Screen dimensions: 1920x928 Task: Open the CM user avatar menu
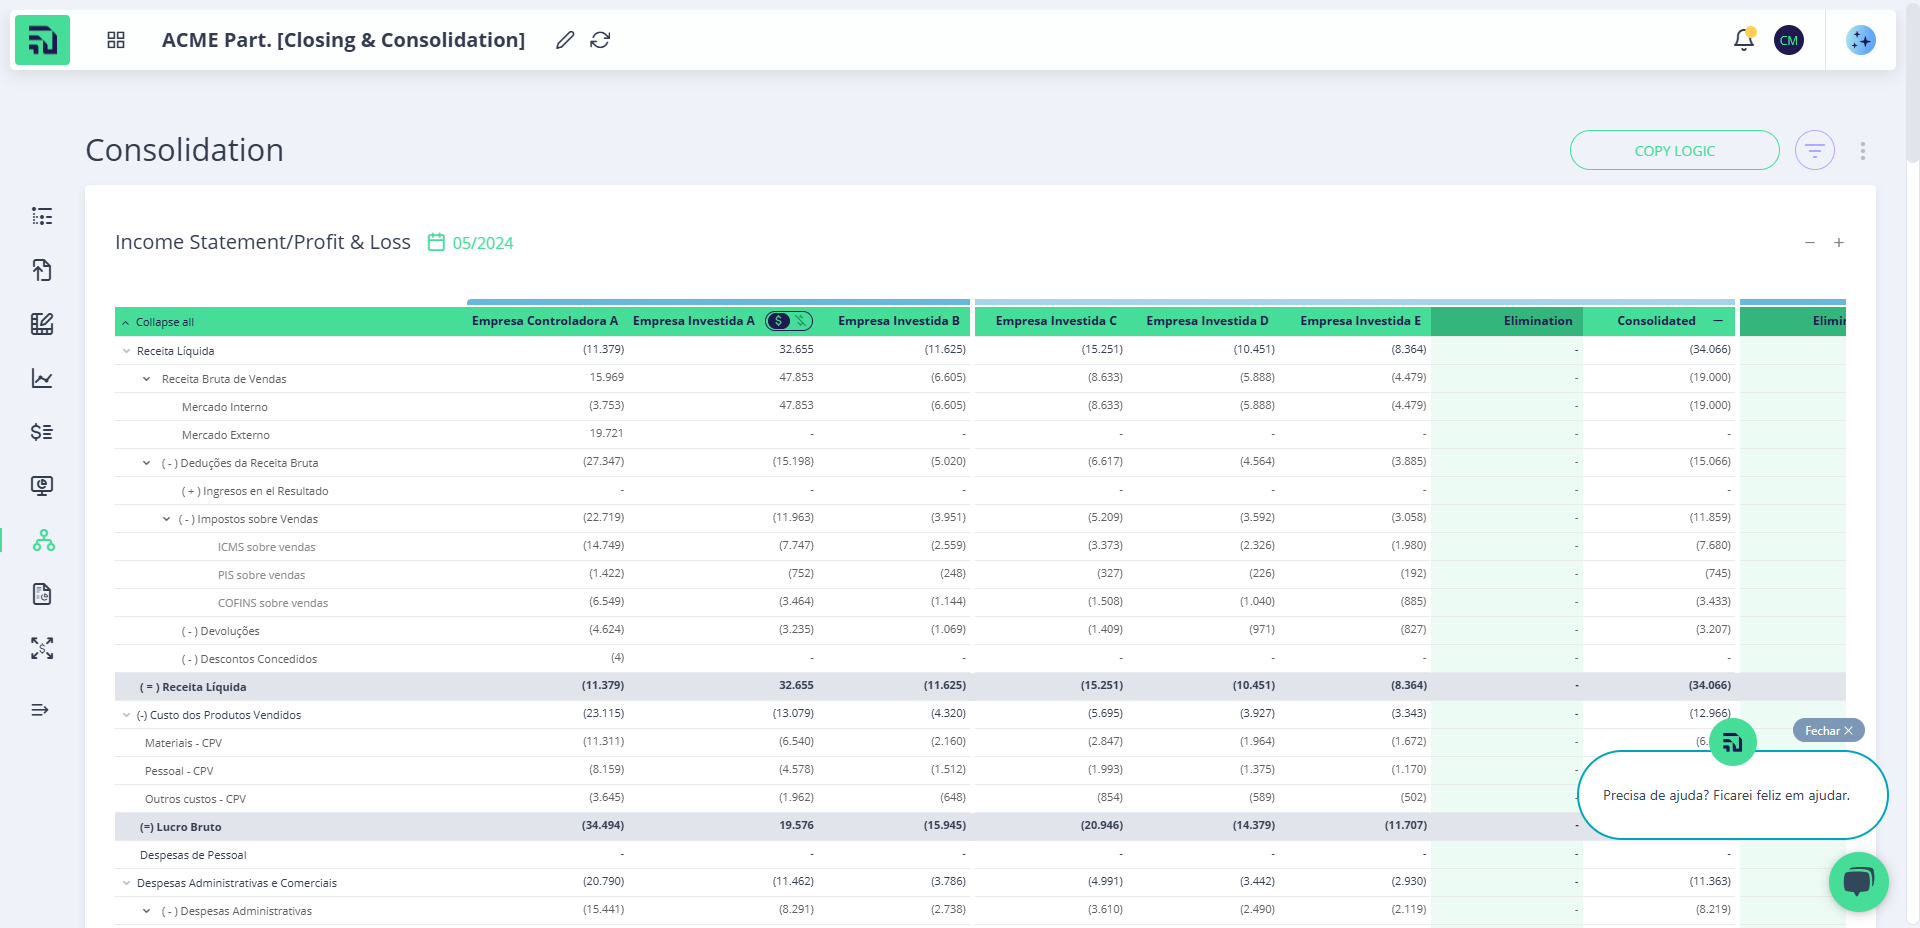point(1789,40)
